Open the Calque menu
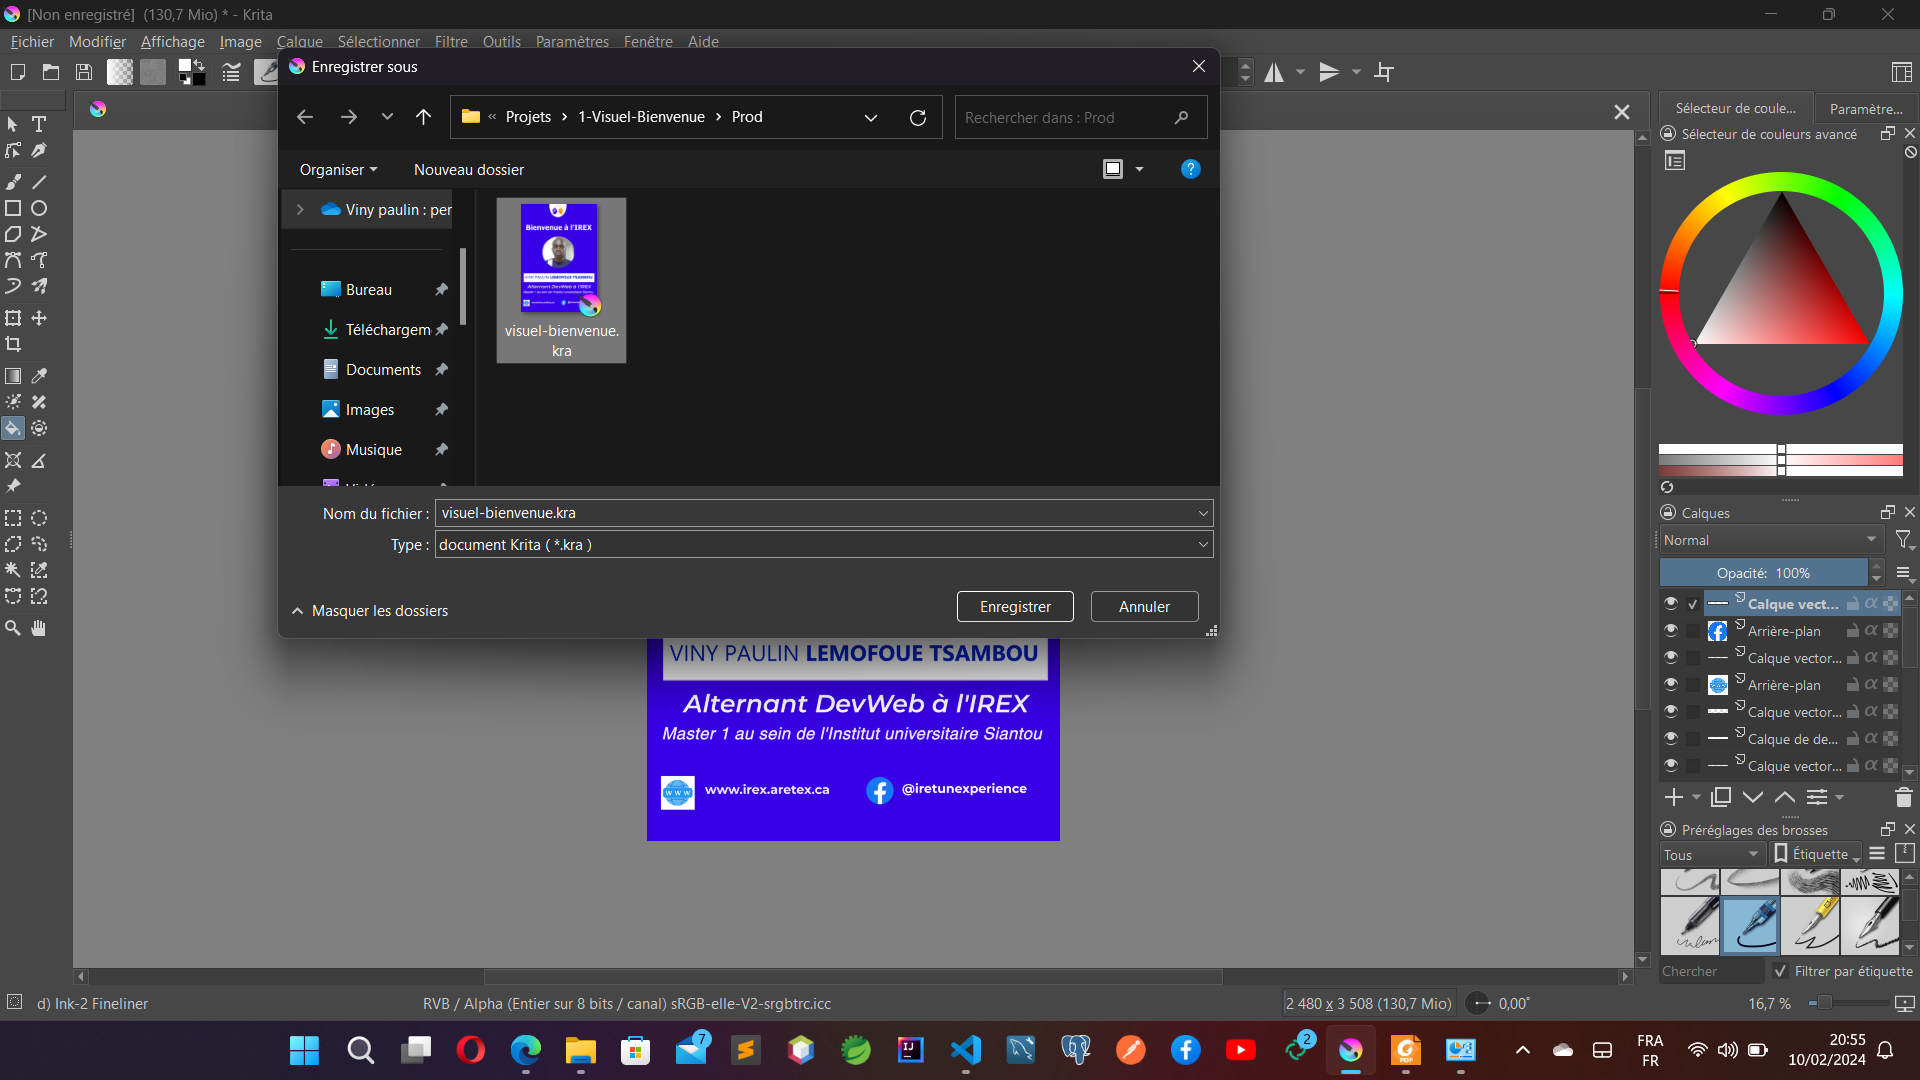Image resolution: width=1920 pixels, height=1080 pixels. pos(300,42)
